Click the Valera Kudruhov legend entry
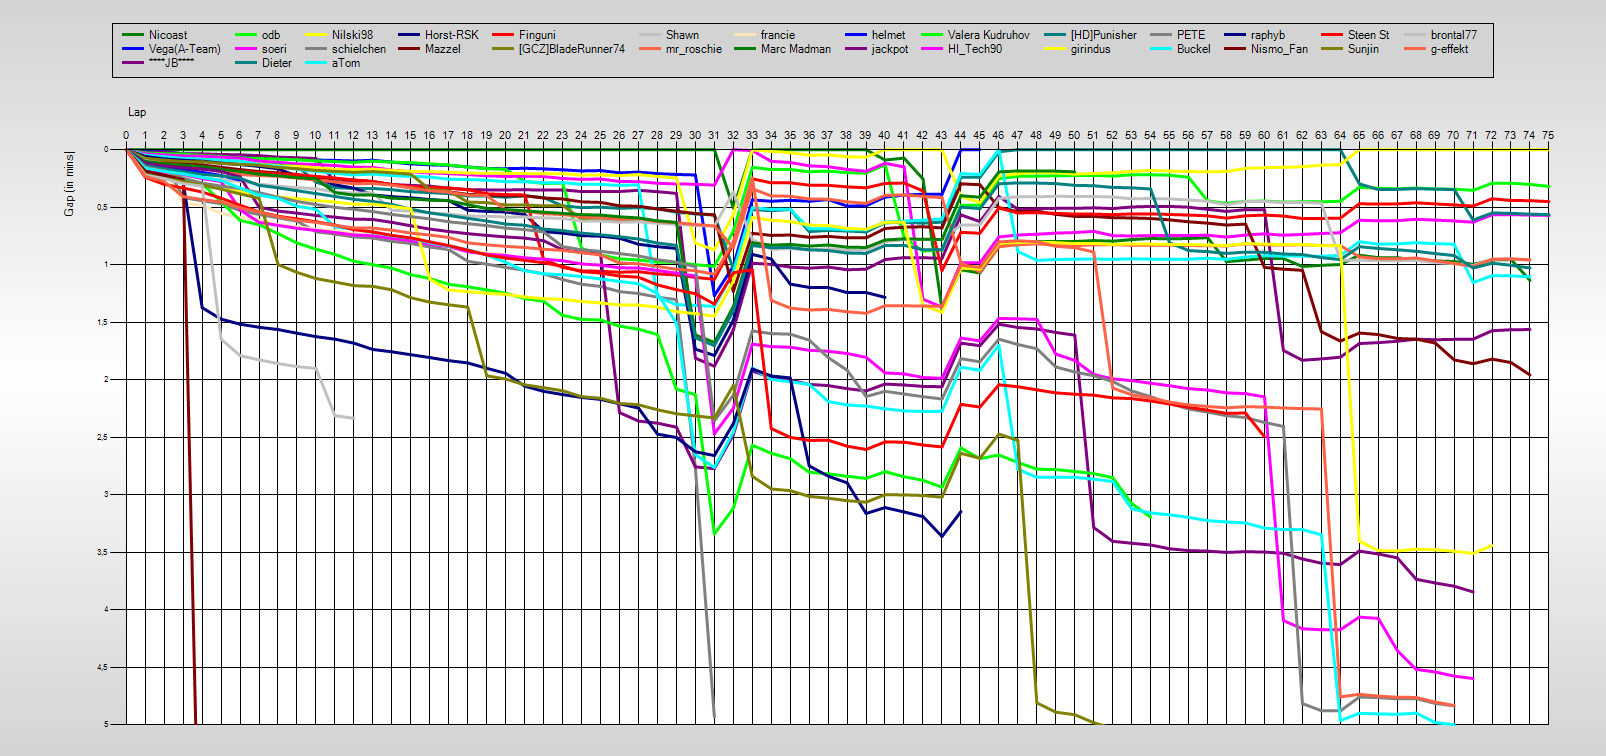The image size is (1606, 756). click(x=988, y=35)
